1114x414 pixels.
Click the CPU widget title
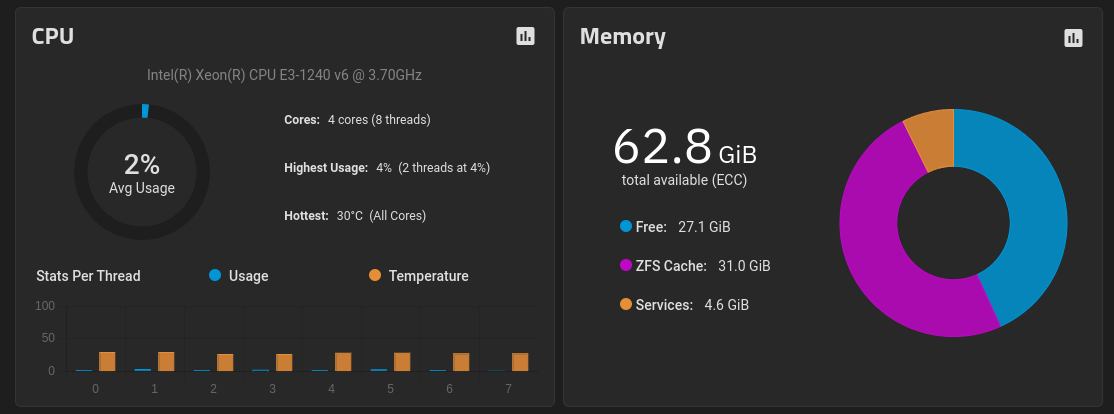(x=53, y=36)
